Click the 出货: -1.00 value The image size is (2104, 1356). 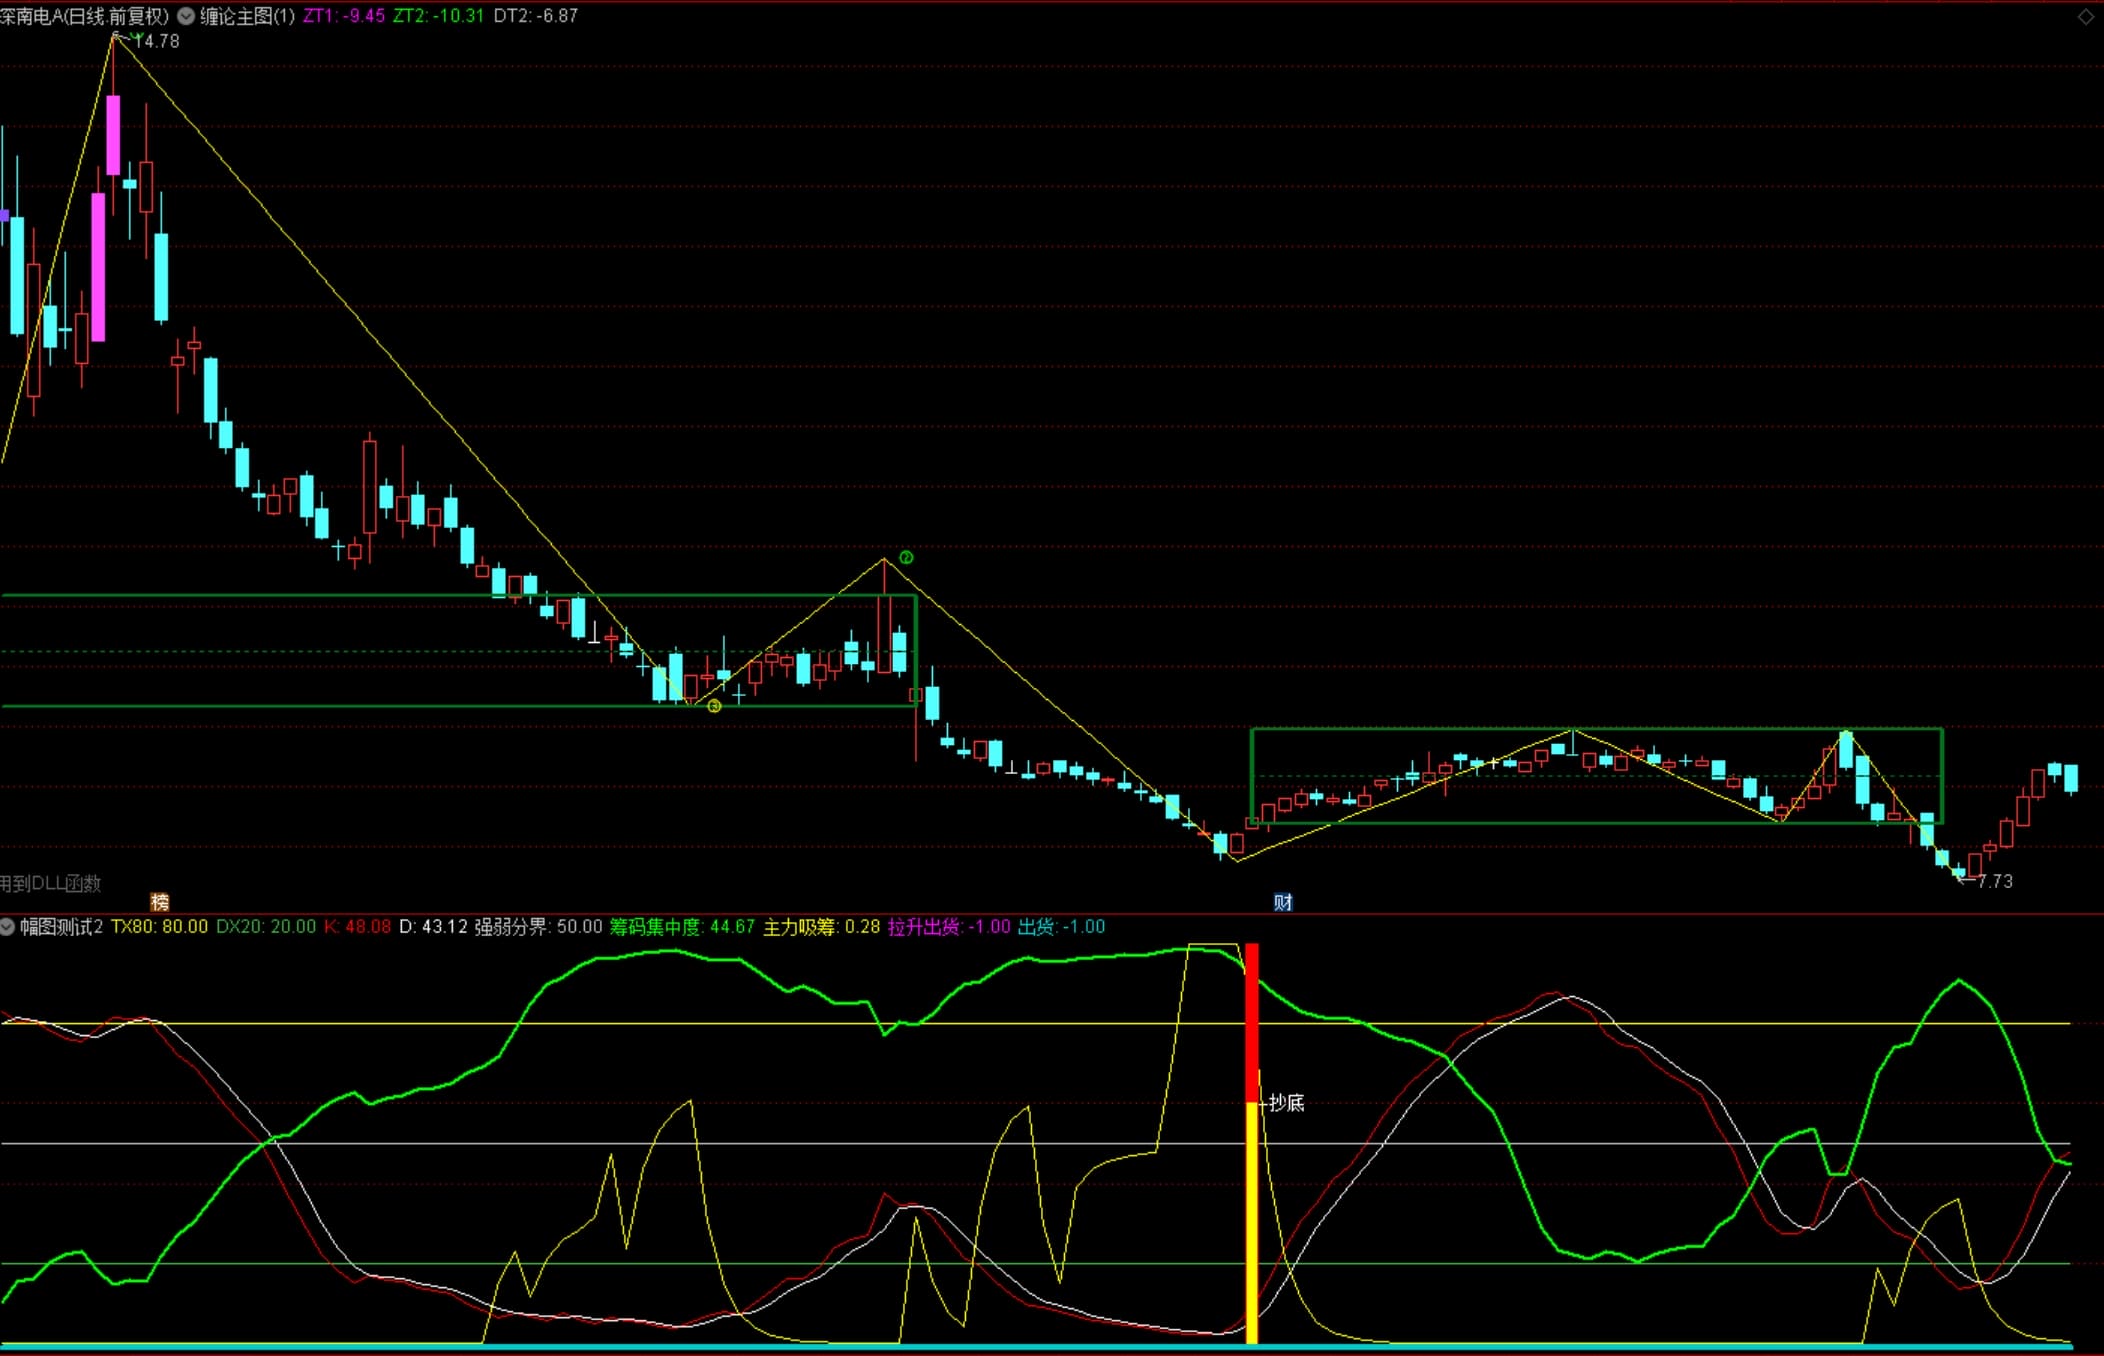(x=1061, y=927)
